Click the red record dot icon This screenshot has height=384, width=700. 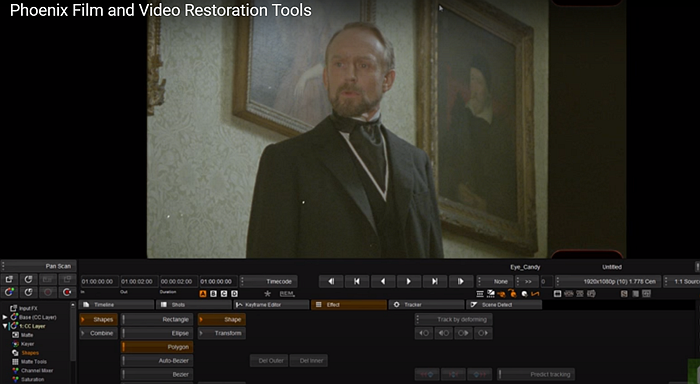(67, 292)
